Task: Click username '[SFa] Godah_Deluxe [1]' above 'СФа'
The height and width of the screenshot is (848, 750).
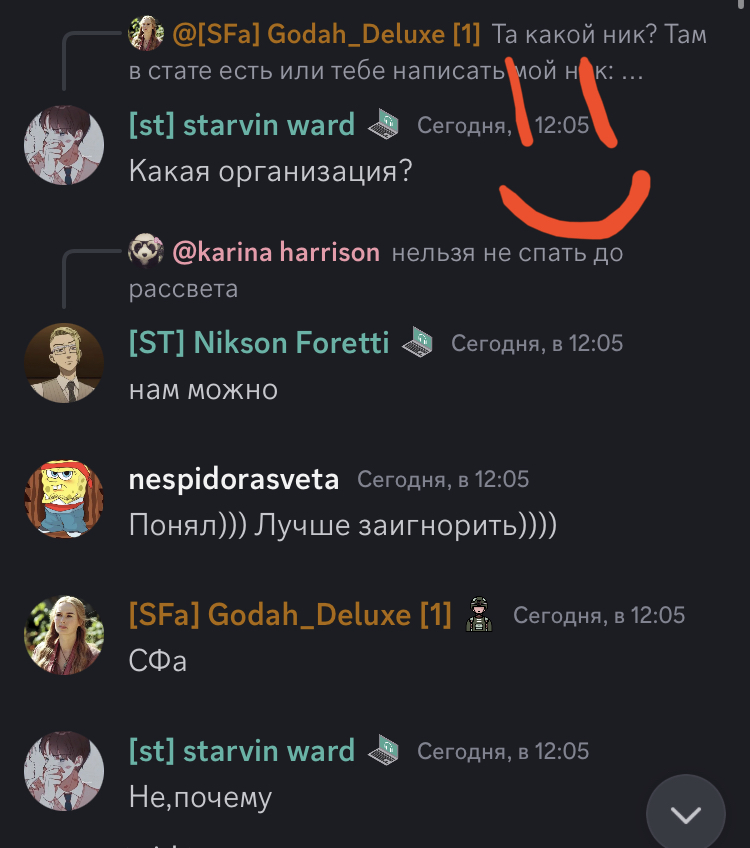Action: [290, 614]
